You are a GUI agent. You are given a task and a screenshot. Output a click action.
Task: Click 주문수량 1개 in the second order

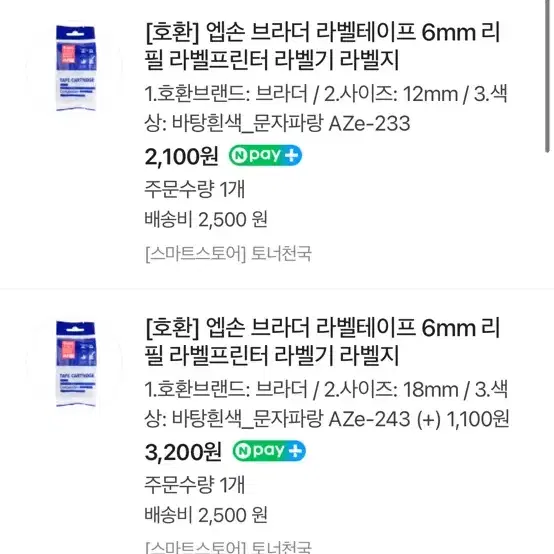[x=195, y=484]
